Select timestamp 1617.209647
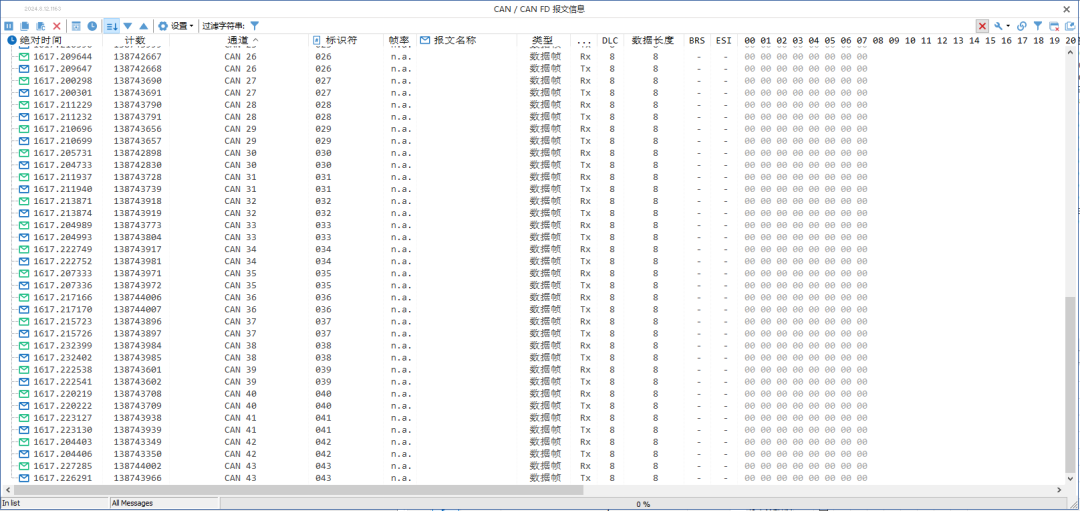Viewport: 1080px width, 511px height. click(63, 69)
